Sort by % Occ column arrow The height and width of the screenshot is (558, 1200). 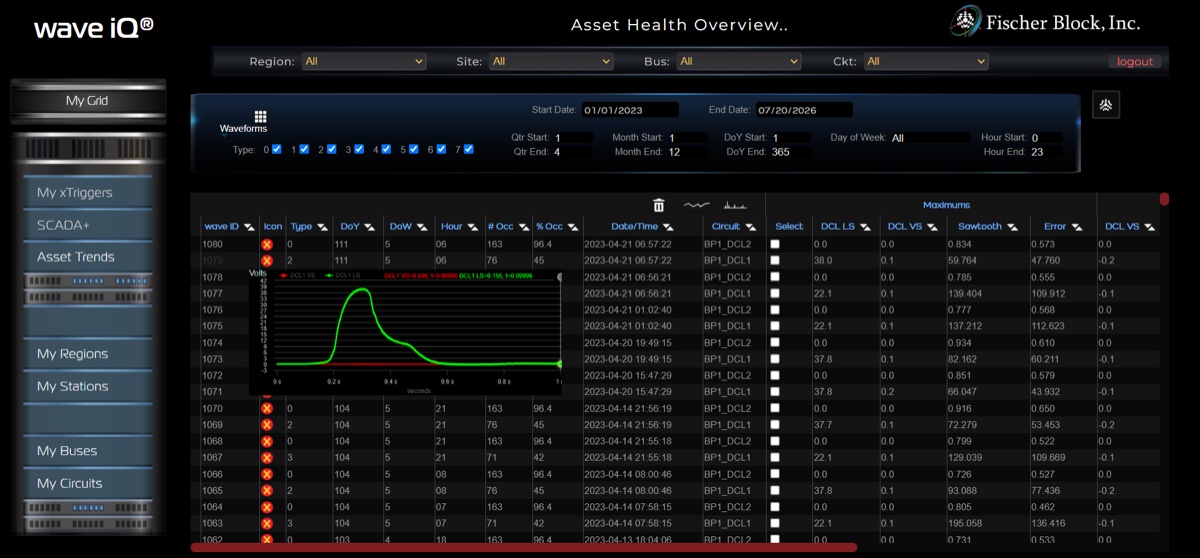pos(571,227)
